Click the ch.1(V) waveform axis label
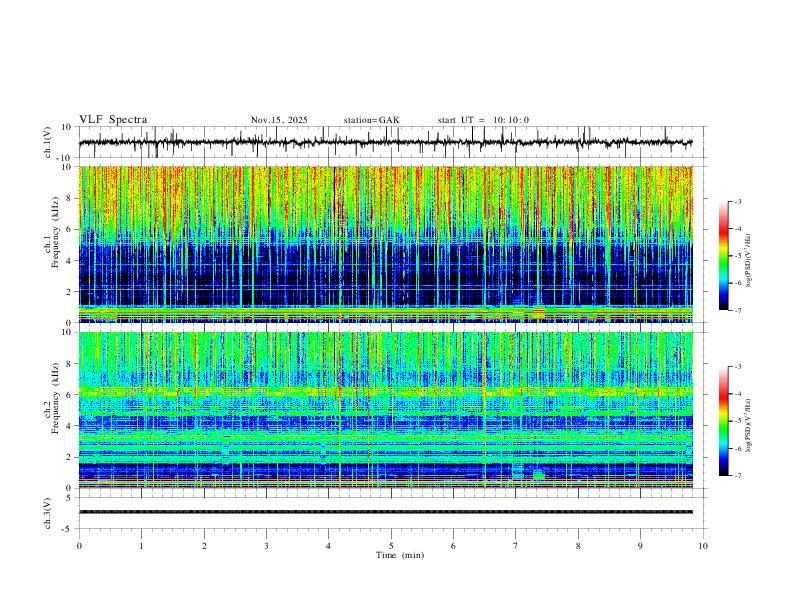The image size is (792, 612). click(x=48, y=142)
